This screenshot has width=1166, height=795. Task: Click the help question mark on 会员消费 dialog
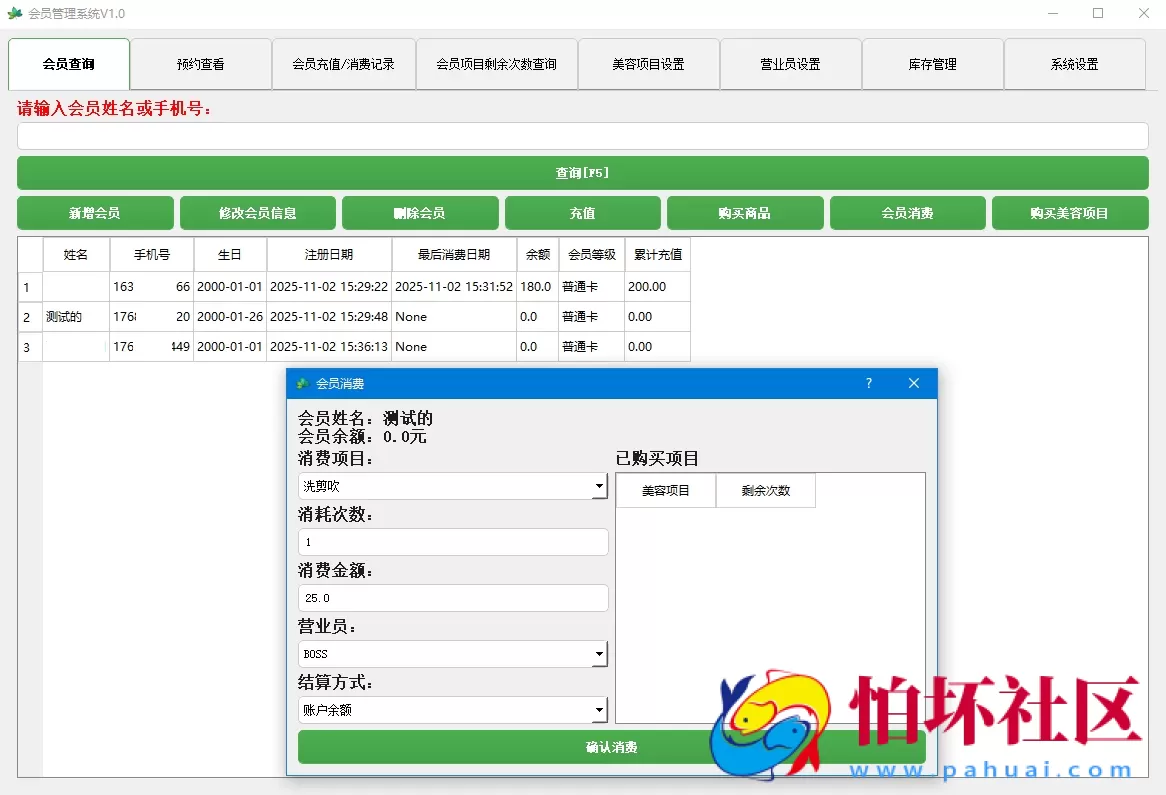tap(868, 383)
